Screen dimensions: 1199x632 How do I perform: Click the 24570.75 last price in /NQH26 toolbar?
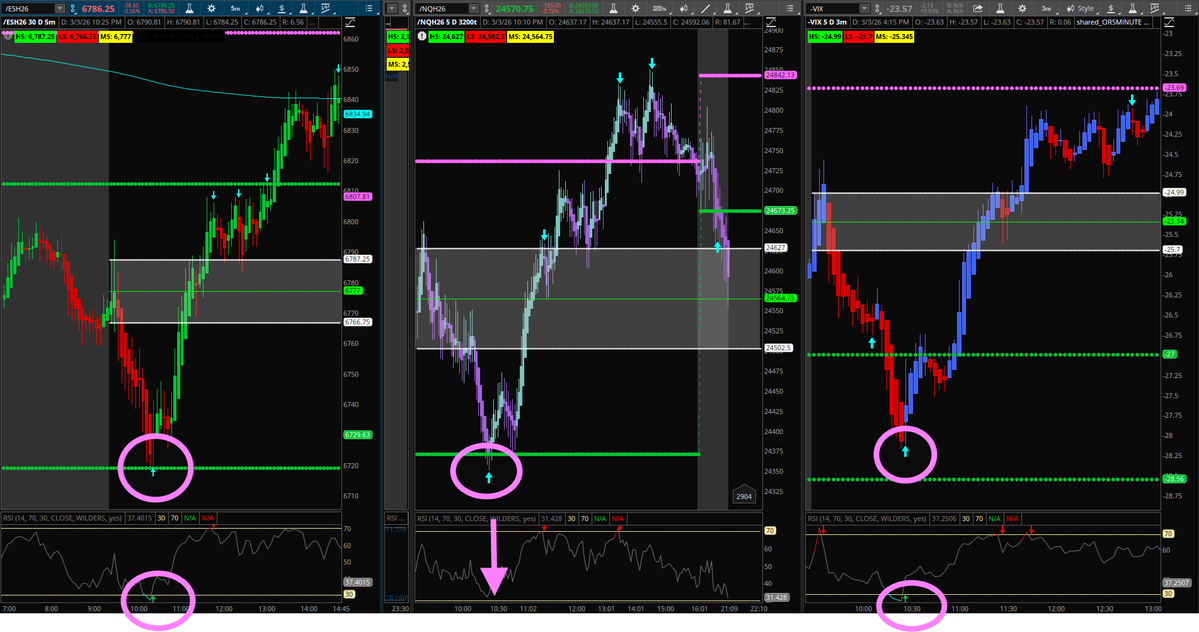pos(515,8)
